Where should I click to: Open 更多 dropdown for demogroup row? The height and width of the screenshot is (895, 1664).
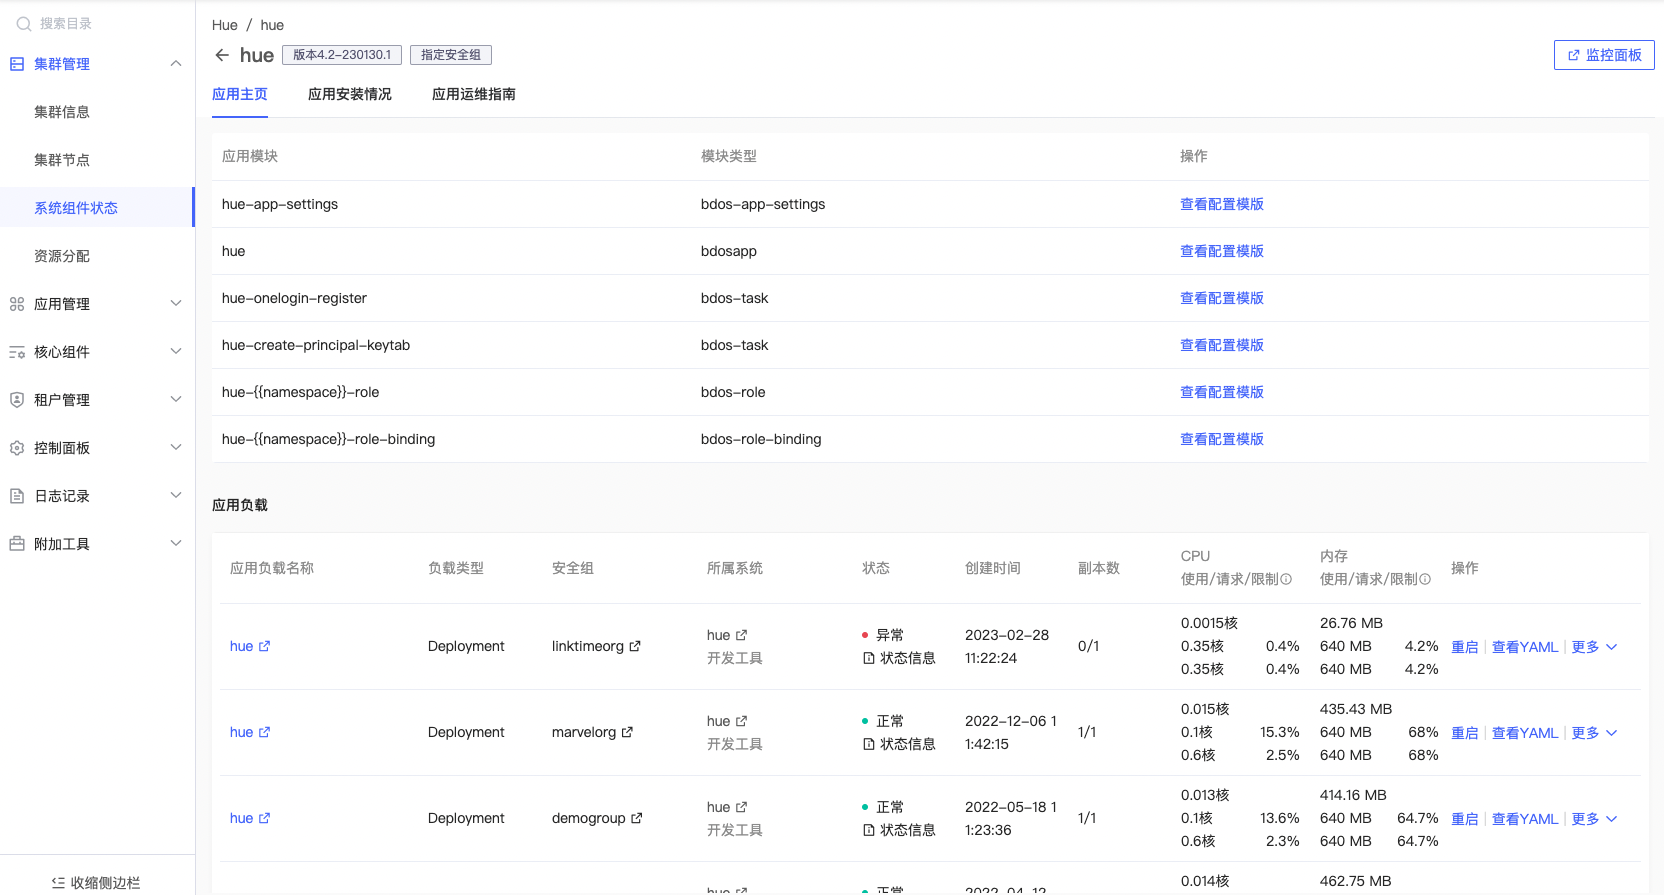pyautogui.click(x=1594, y=819)
